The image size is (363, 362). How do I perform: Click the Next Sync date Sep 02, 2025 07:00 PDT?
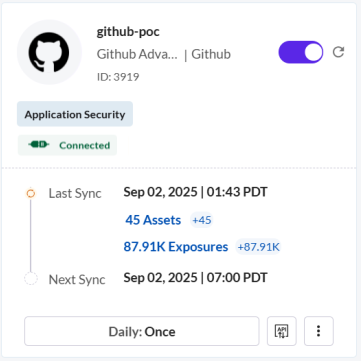click(195, 278)
